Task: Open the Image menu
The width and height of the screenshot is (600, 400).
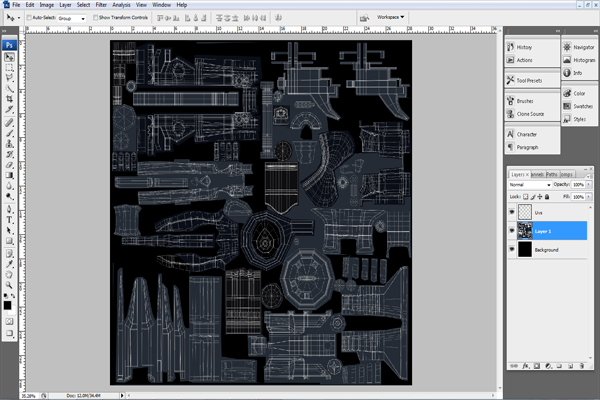Action: (x=47, y=5)
